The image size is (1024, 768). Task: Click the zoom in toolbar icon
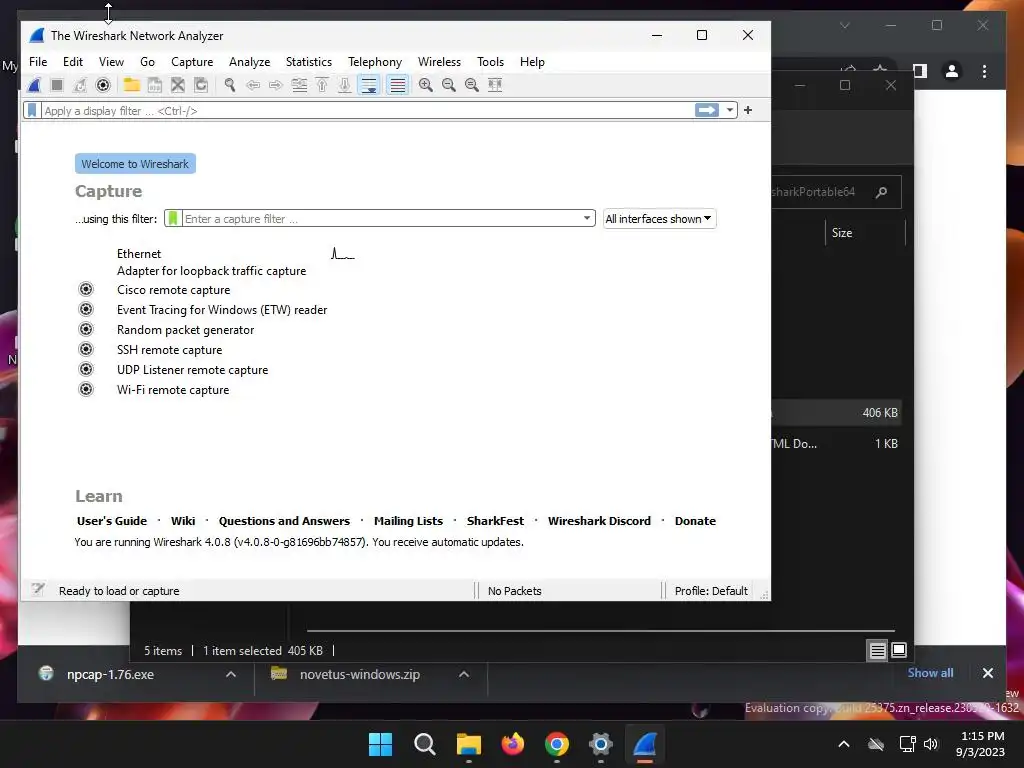tap(426, 85)
